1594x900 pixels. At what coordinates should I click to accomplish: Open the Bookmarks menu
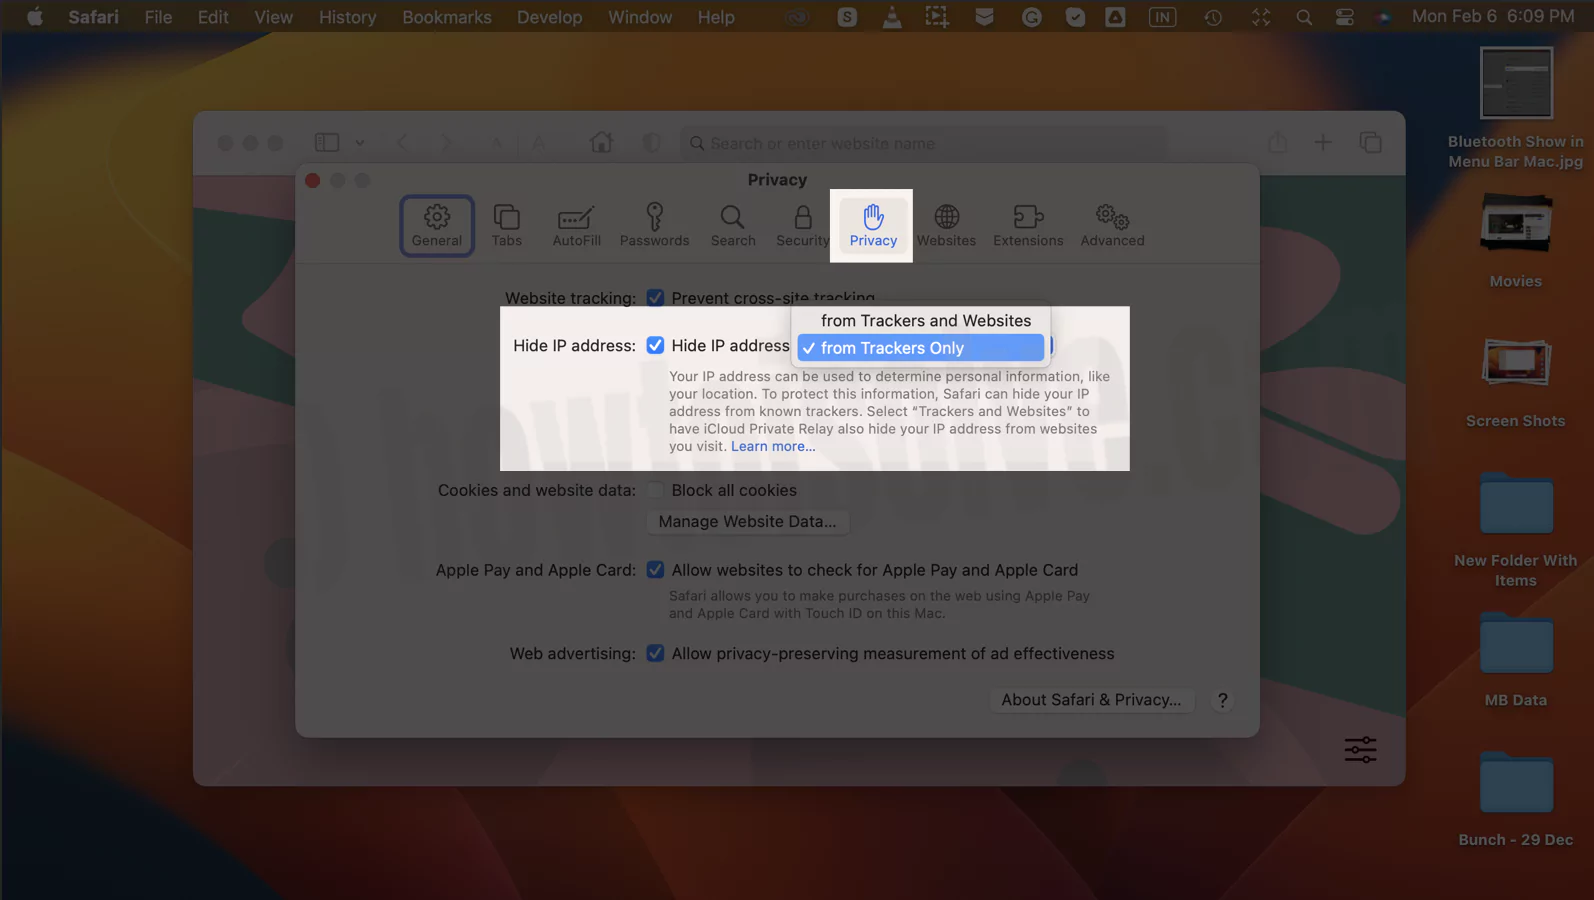coord(447,17)
